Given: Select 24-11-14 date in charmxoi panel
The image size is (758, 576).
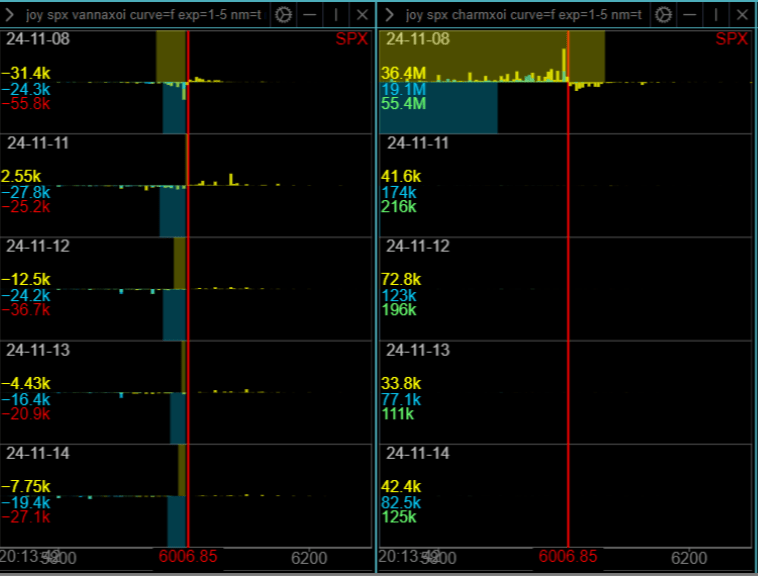Looking at the screenshot, I should pyautogui.click(x=418, y=453).
